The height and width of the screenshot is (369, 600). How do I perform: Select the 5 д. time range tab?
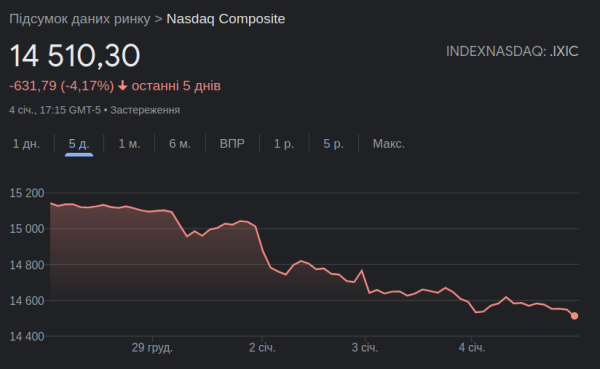tap(79, 144)
